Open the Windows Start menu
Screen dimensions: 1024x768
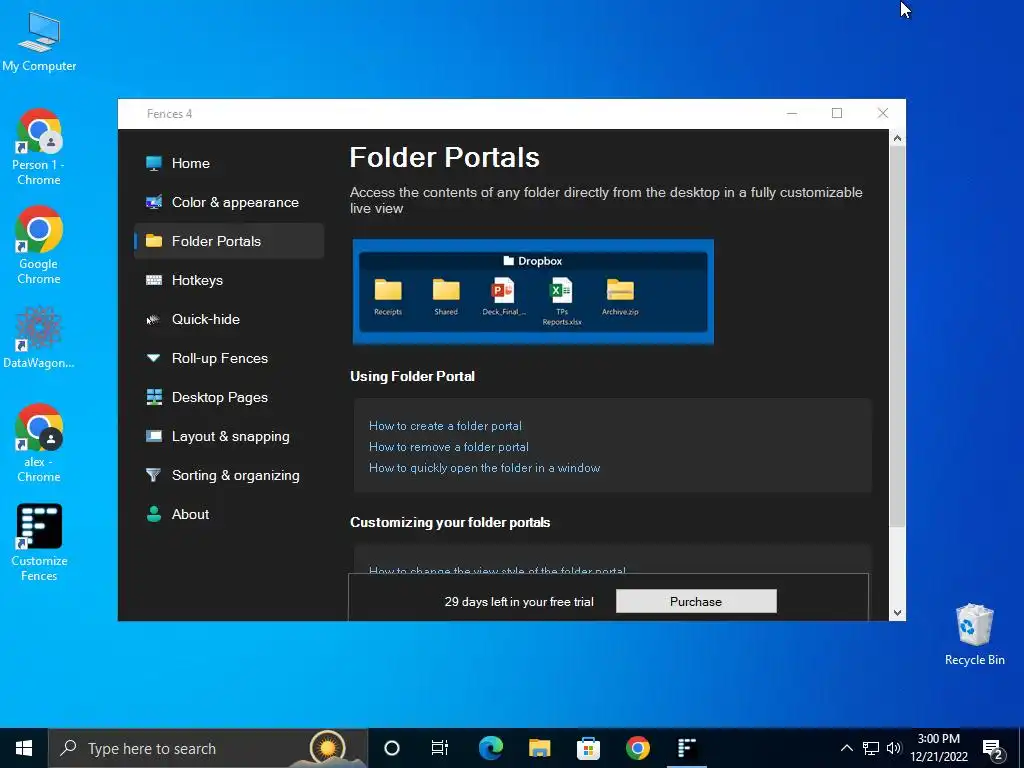(x=24, y=748)
